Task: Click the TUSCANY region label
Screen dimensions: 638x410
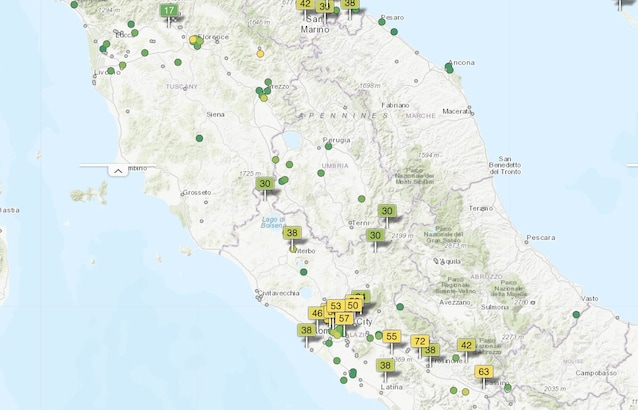Action: [182, 87]
